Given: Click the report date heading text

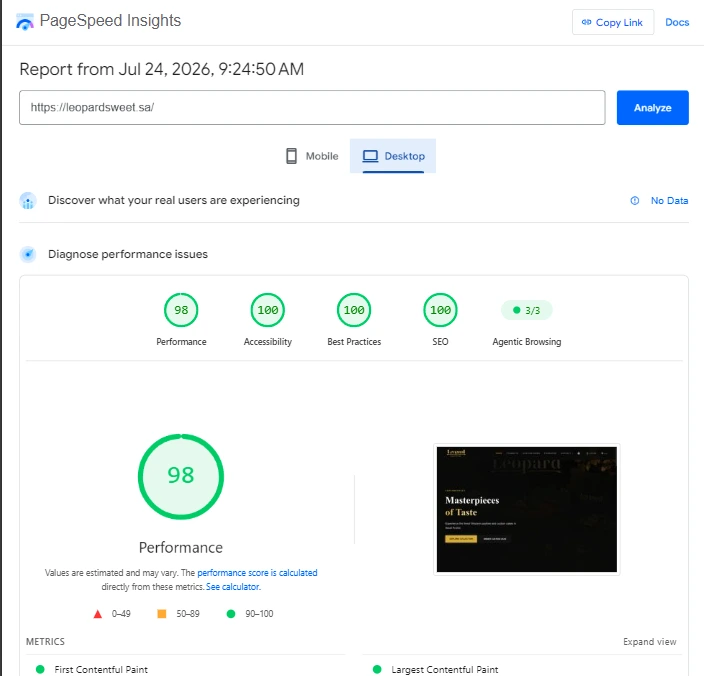Looking at the screenshot, I should pyautogui.click(x=162, y=69).
